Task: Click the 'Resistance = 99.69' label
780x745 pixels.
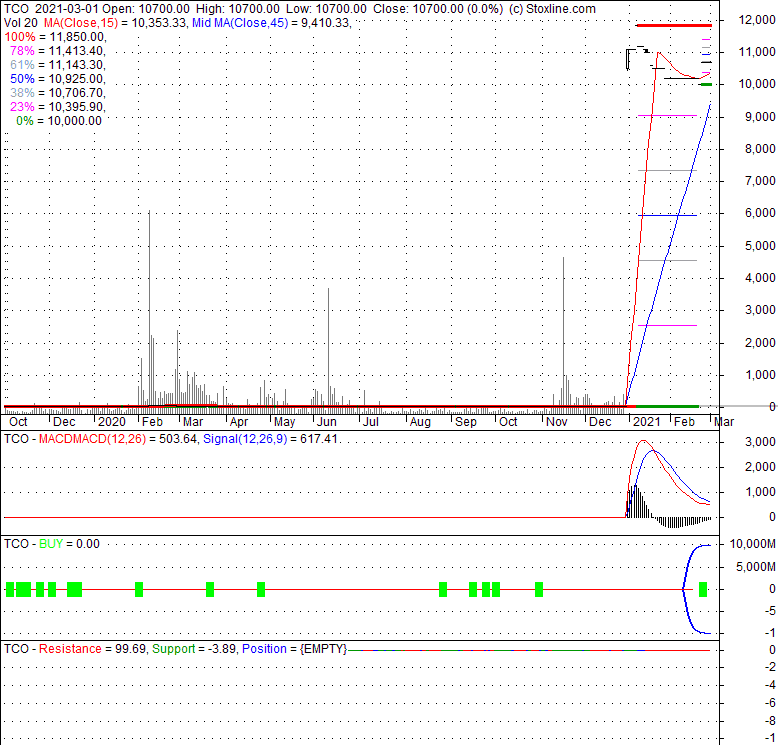Action: [93, 649]
